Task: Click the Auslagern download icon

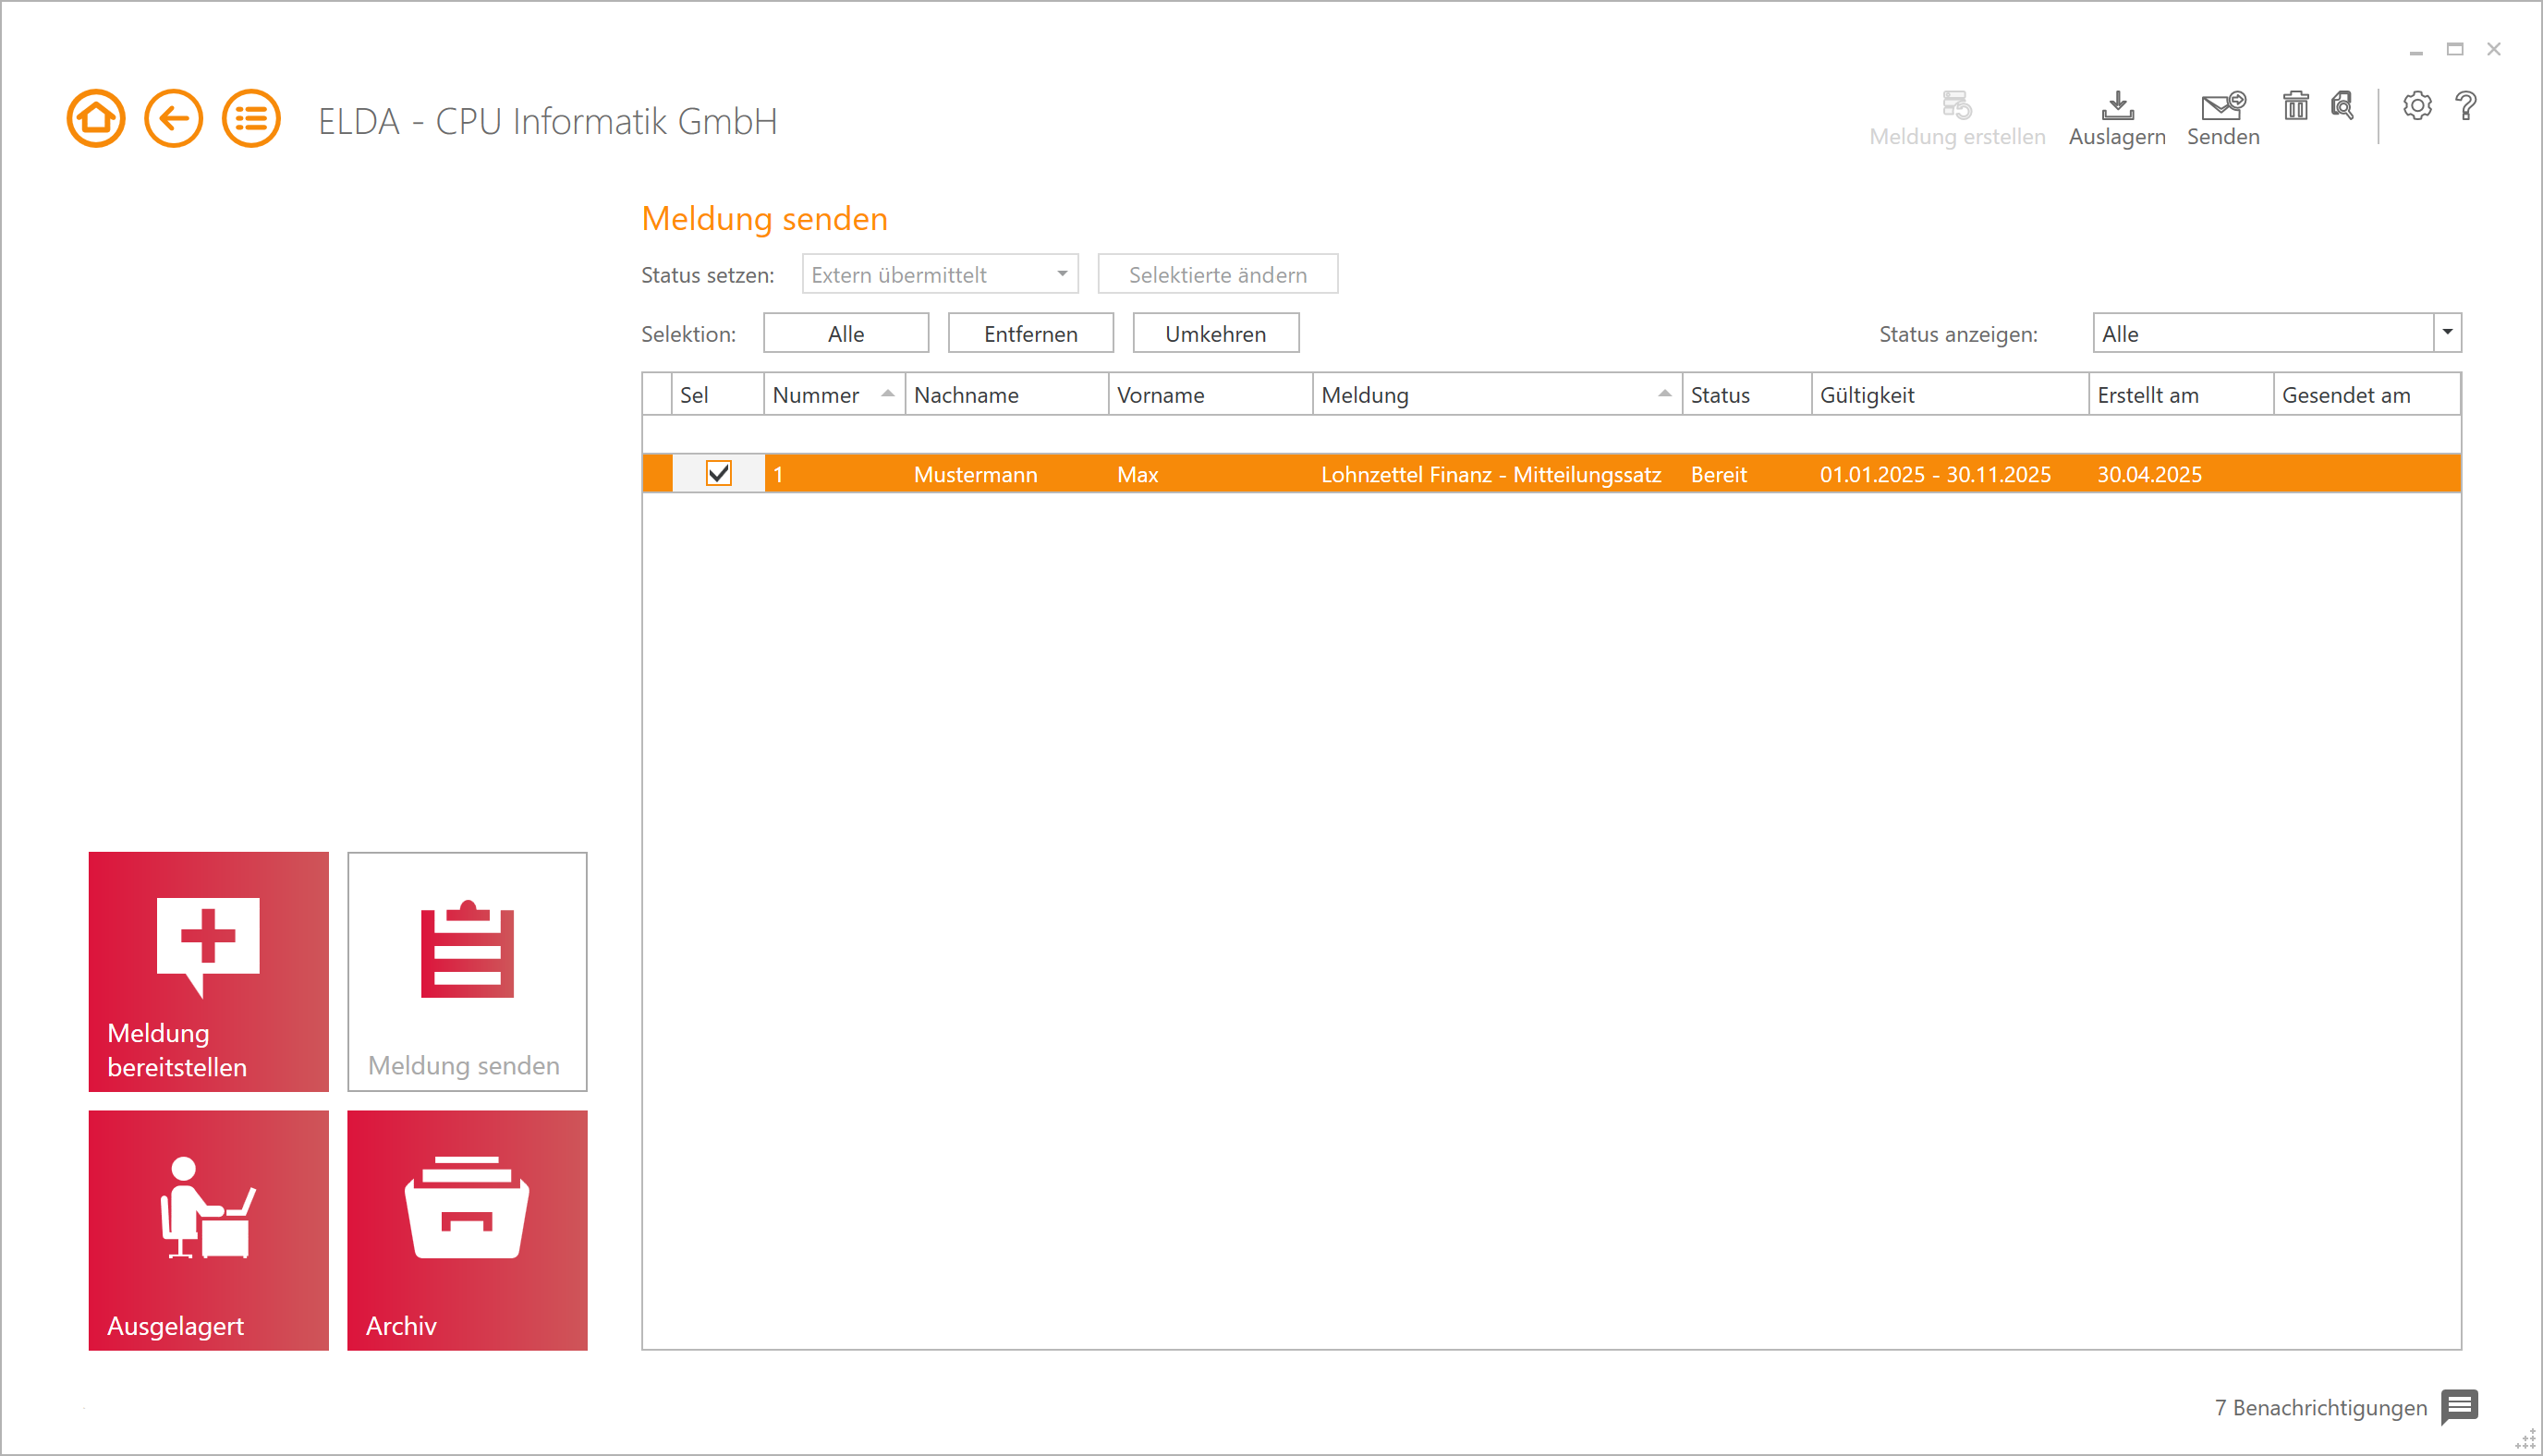Action: click(x=2116, y=106)
